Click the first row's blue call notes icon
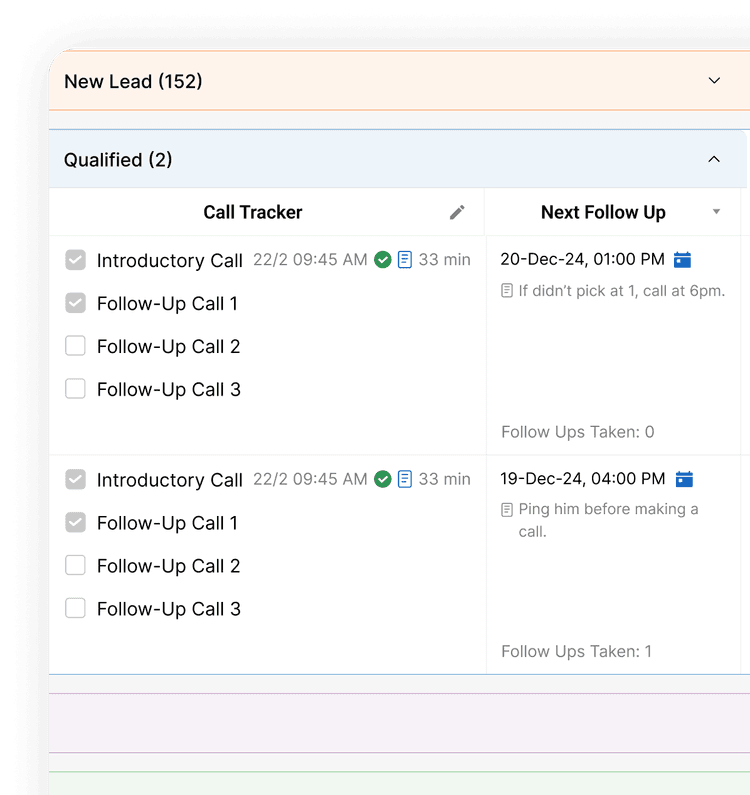 [405, 260]
